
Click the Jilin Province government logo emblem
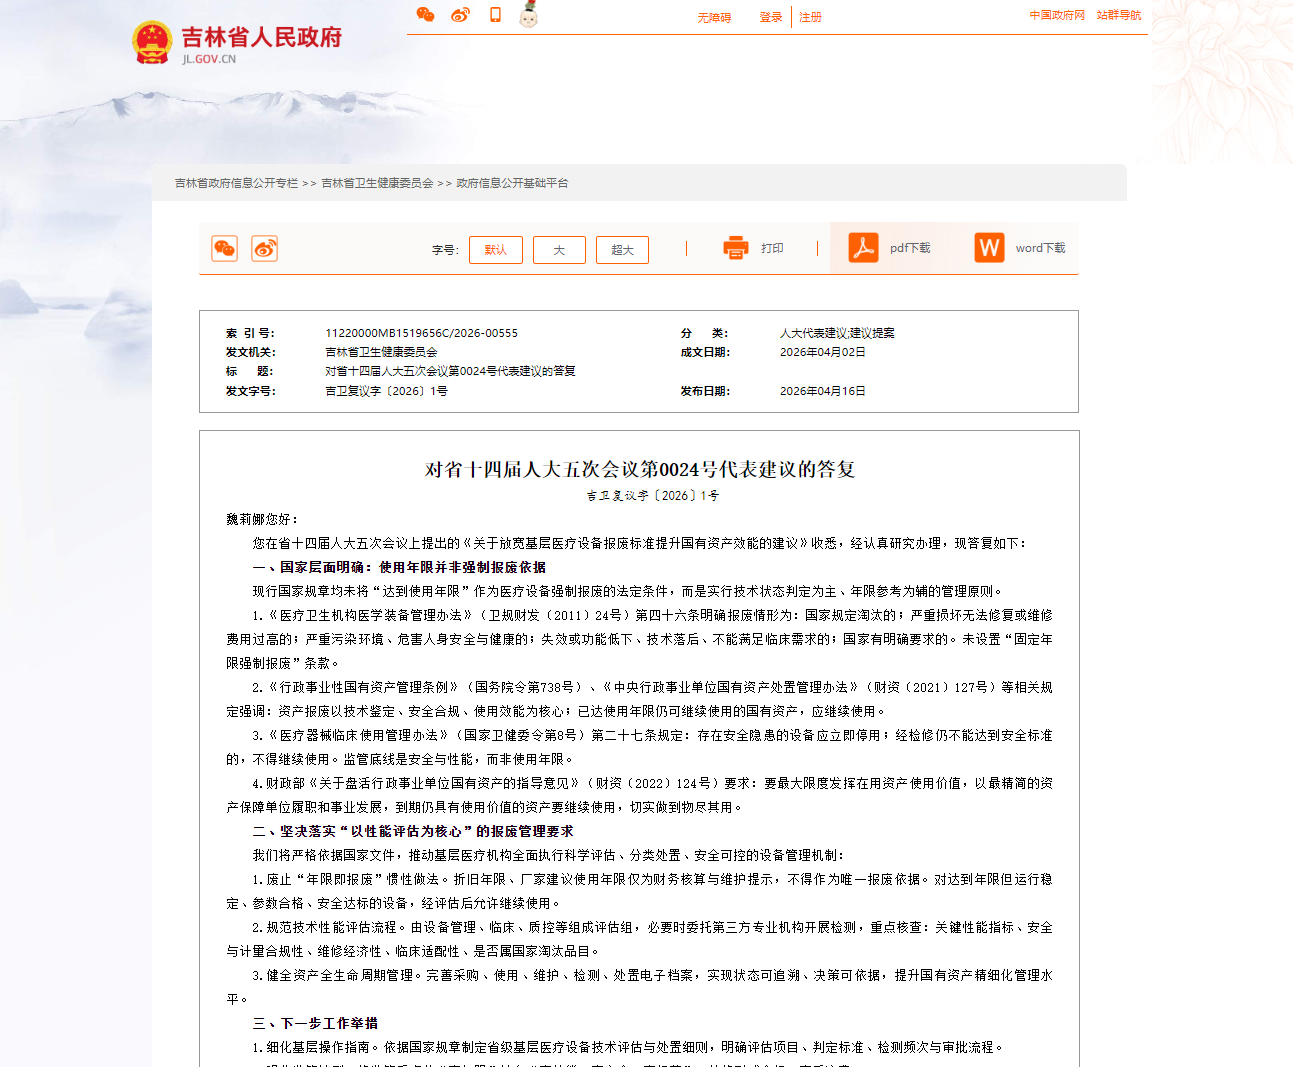click(152, 43)
